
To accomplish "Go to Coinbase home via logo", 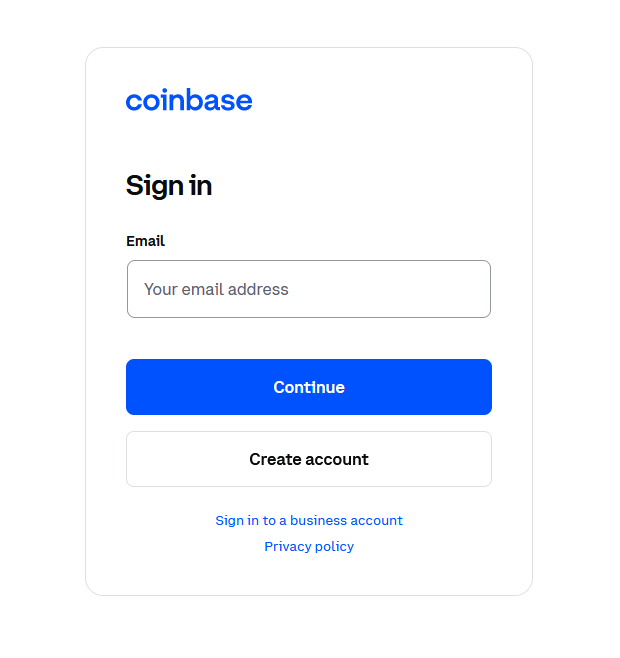I will pos(189,100).
